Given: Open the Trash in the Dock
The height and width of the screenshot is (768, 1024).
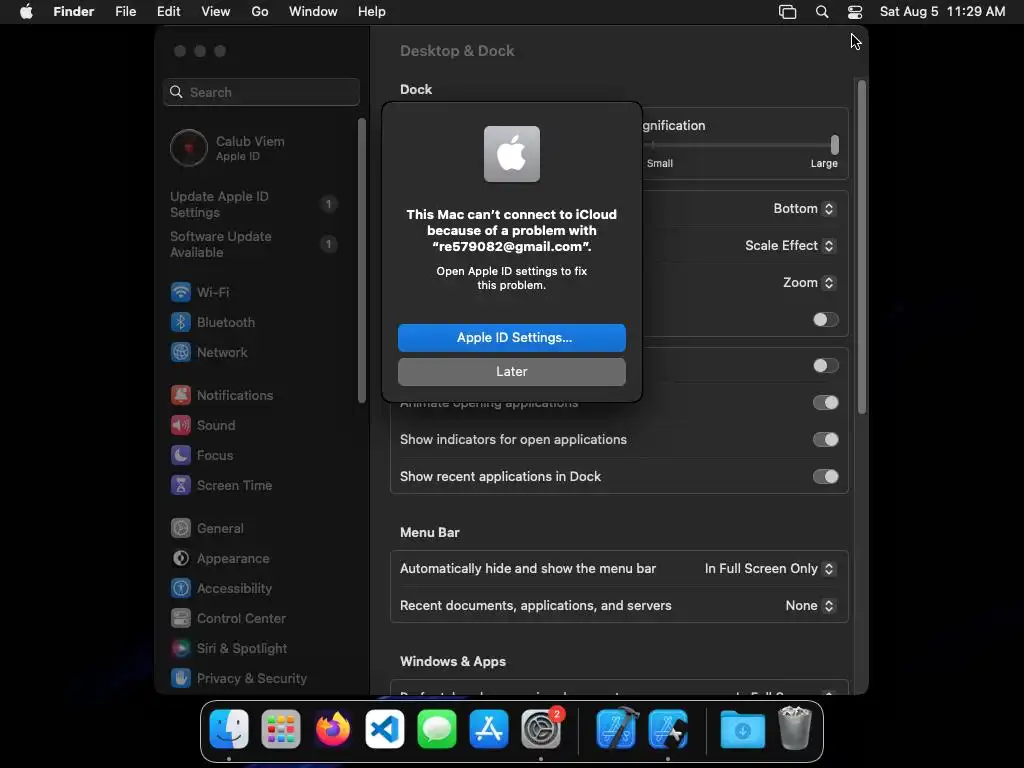Looking at the screenshot, I should [x=795, y=729].
